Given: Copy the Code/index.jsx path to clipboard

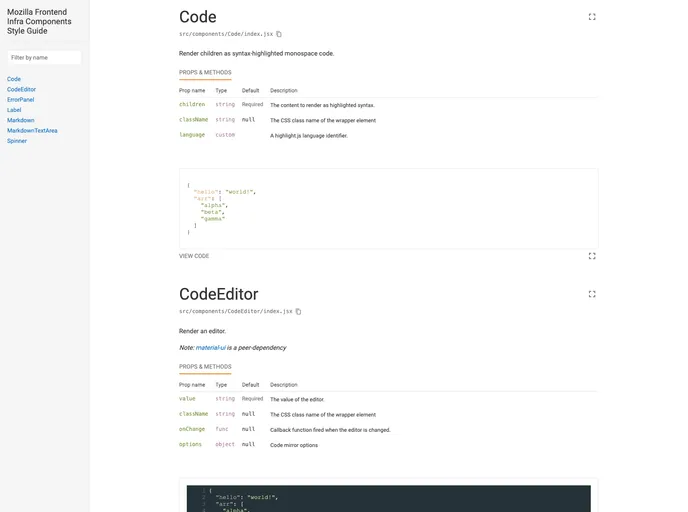Looking at the screenshot, I should tap(279, 34).
